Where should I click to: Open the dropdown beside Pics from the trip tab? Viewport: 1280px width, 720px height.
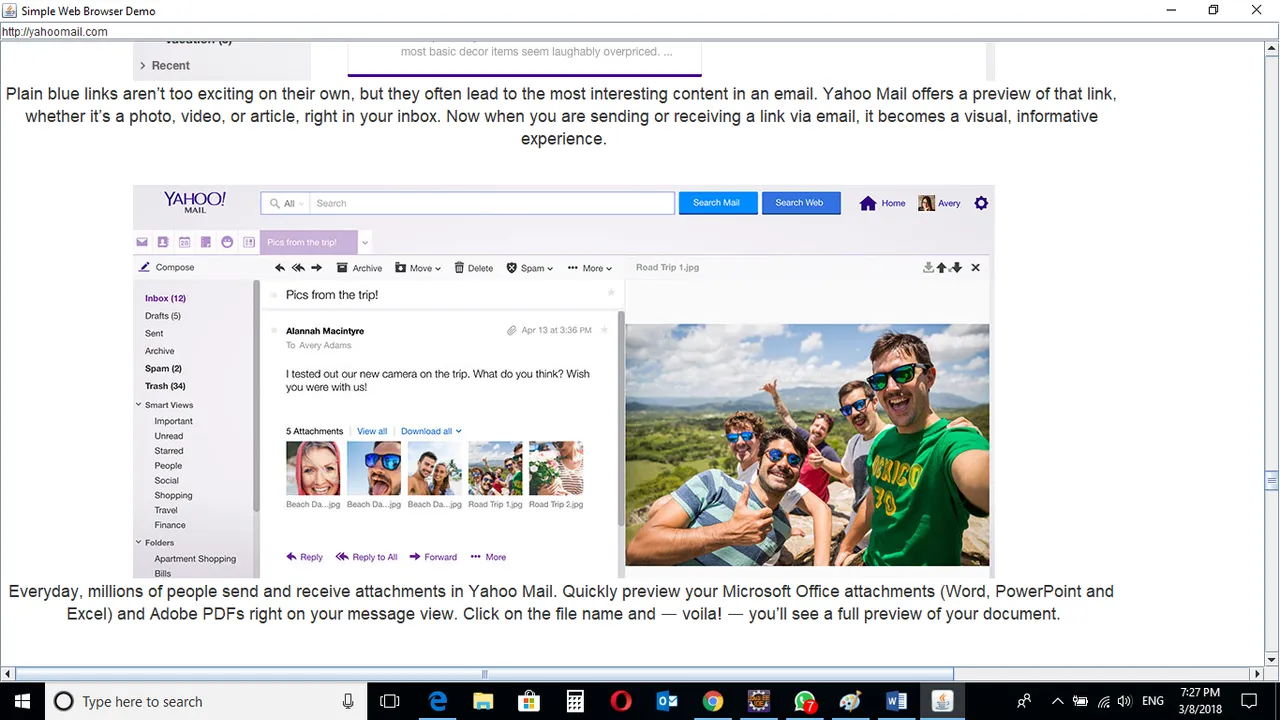365,242
